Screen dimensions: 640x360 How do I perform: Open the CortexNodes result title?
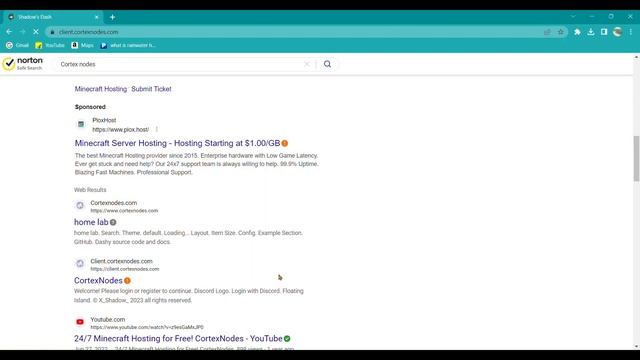click(98, 280)
